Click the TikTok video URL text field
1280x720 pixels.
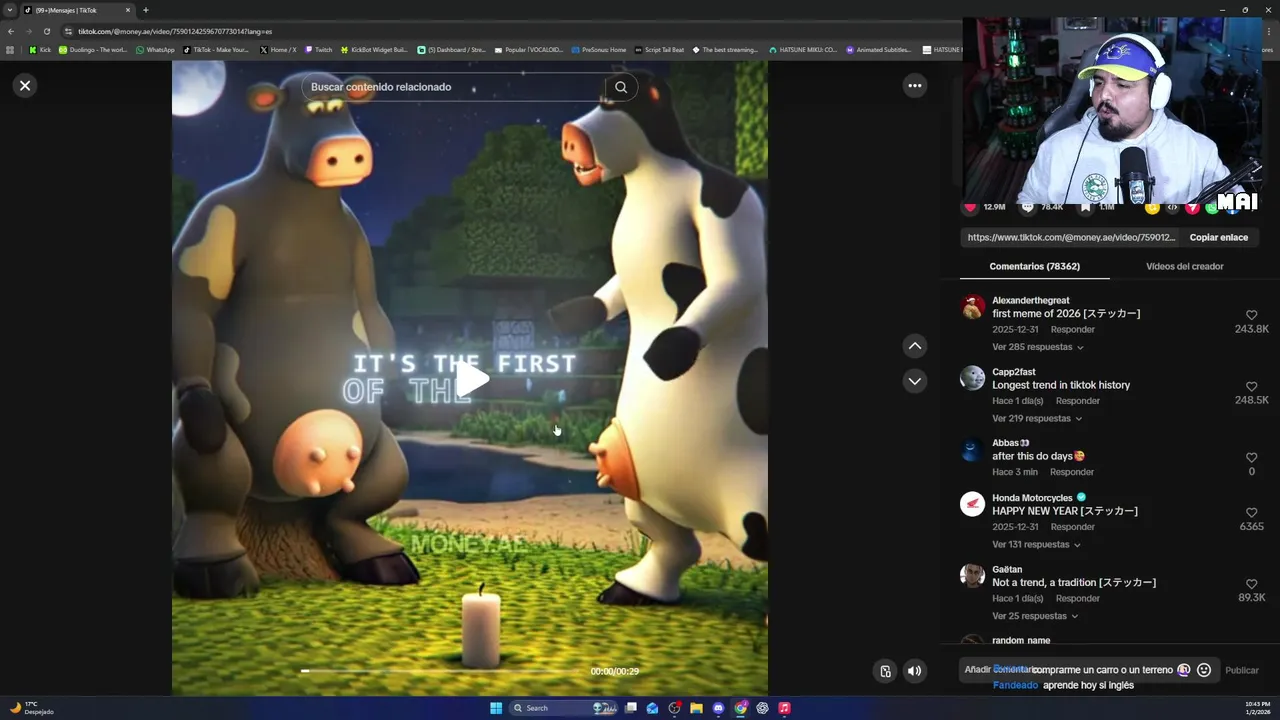[1071, 238]
